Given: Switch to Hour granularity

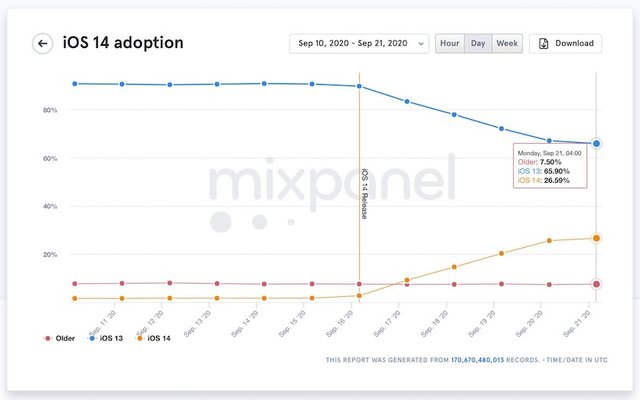Looking at the screenshot, I should (450, 43).
